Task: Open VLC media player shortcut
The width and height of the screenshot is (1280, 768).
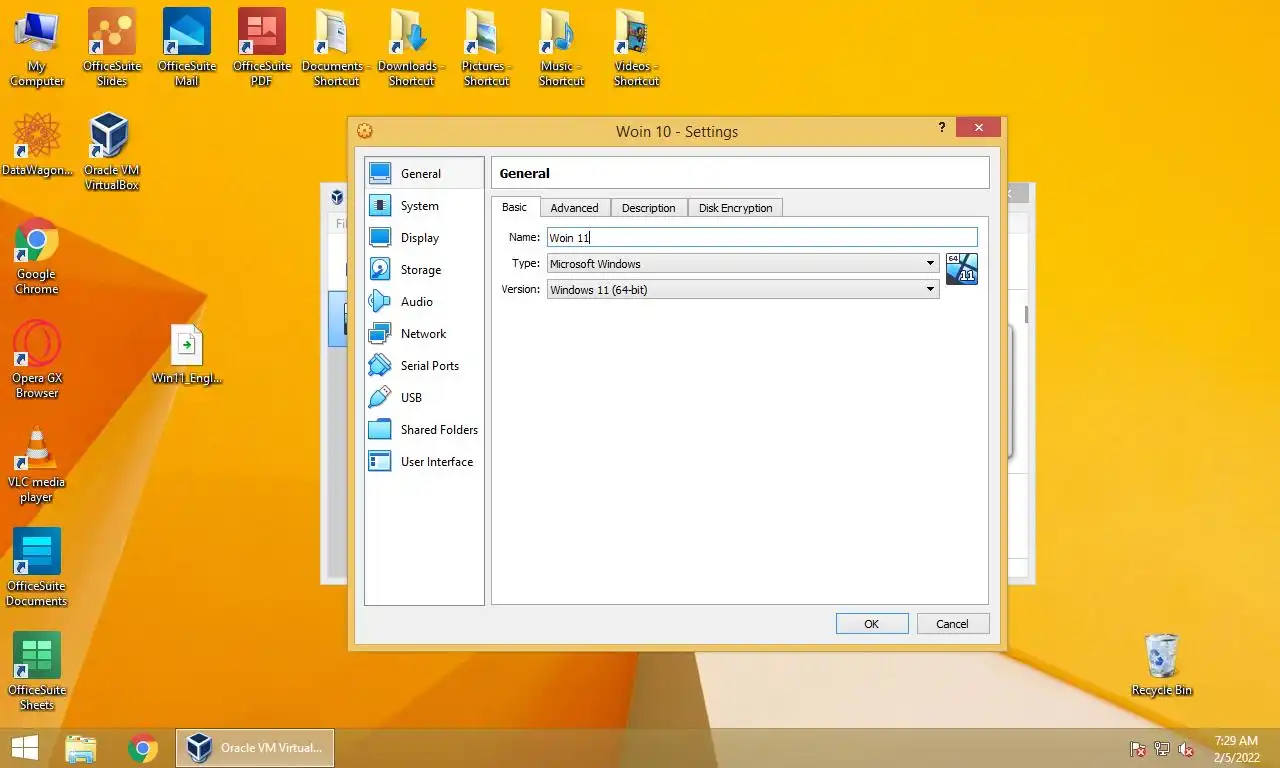Action: (37, 464)
